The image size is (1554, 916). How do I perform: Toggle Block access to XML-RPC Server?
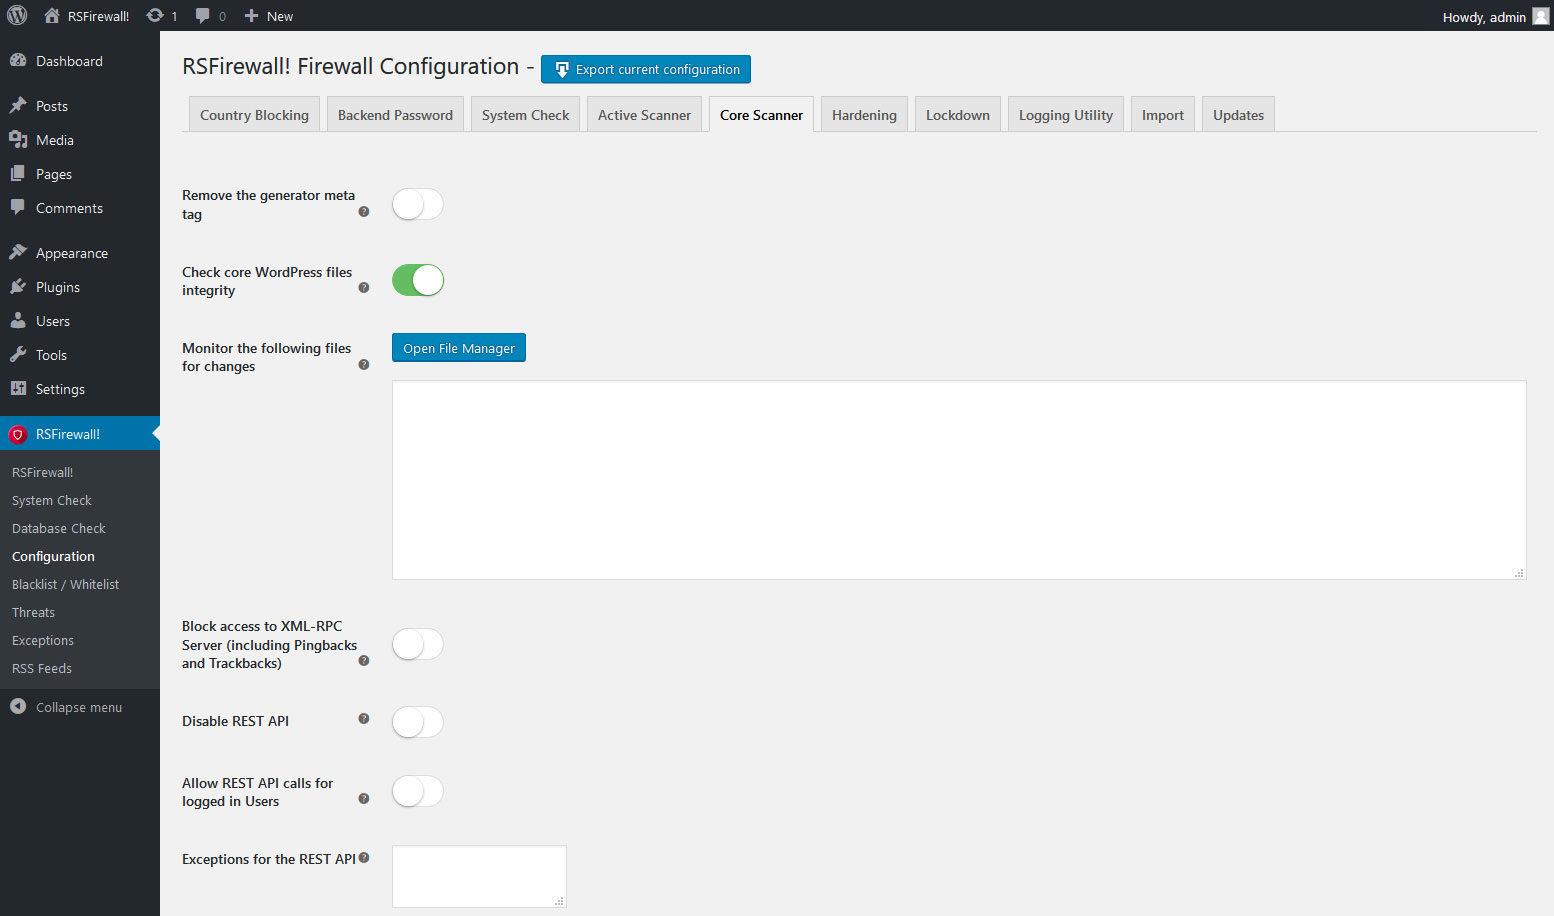(418, 644)
